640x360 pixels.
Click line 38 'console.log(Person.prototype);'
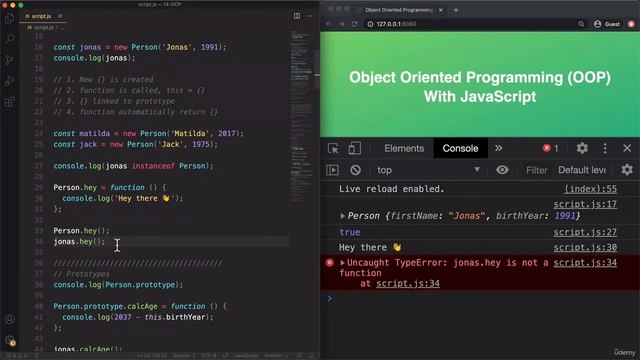click(118, 285)
